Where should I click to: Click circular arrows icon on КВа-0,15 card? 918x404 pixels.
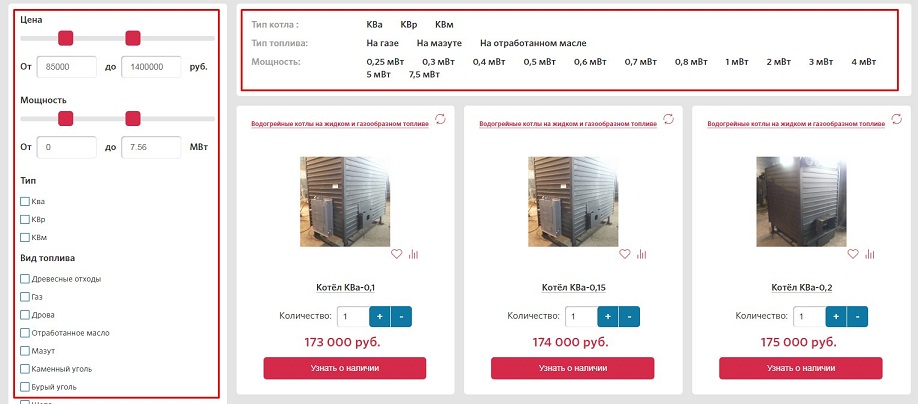point(669,120)
